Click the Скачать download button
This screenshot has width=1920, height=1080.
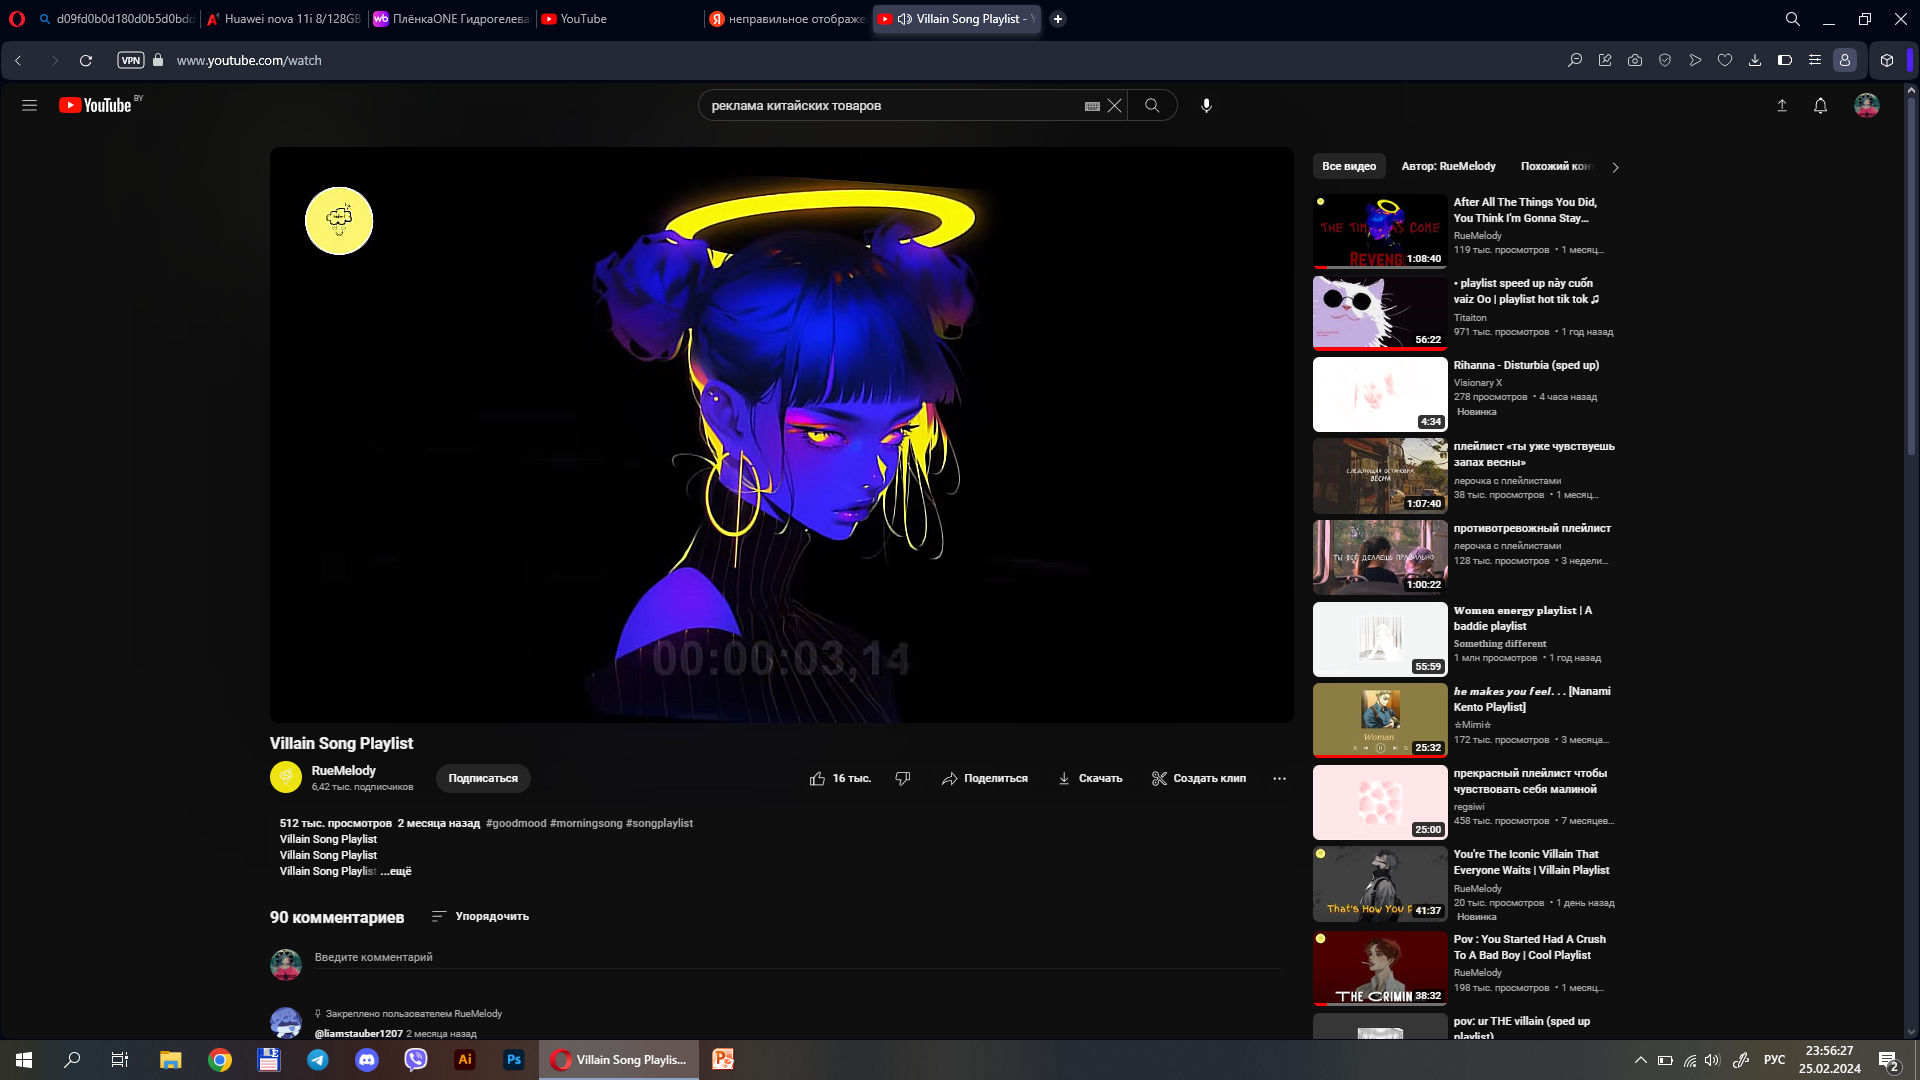(1090, 778)
